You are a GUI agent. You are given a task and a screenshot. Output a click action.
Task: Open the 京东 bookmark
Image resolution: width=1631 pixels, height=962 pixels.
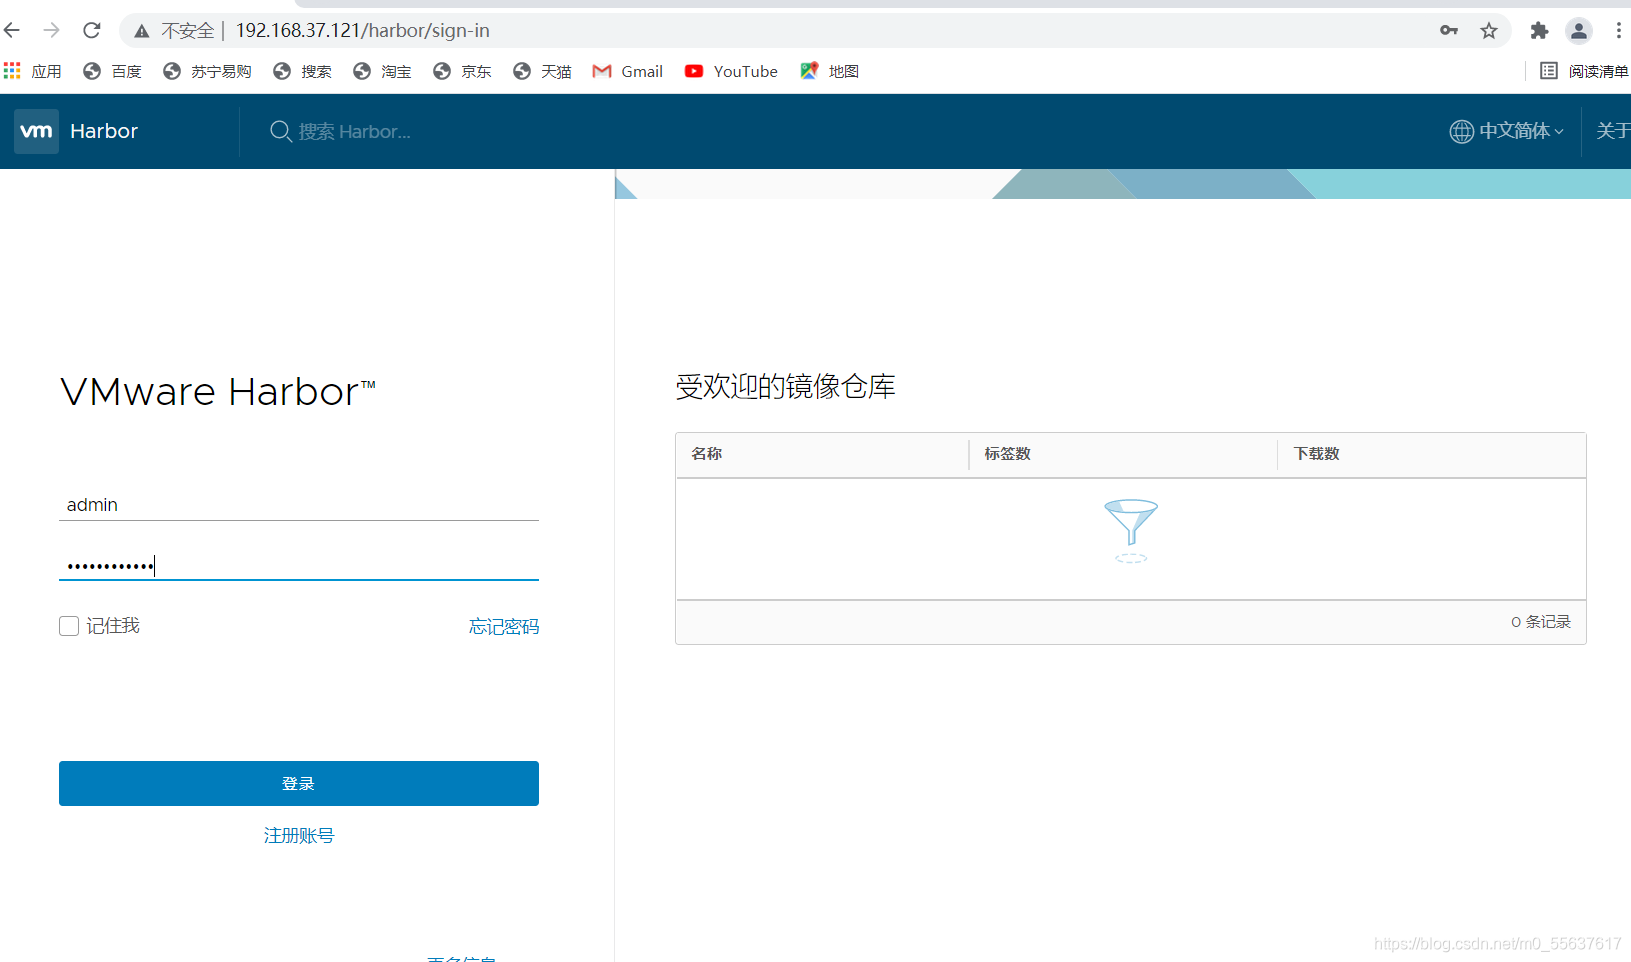pyautogui.click(x=462, y=71)
